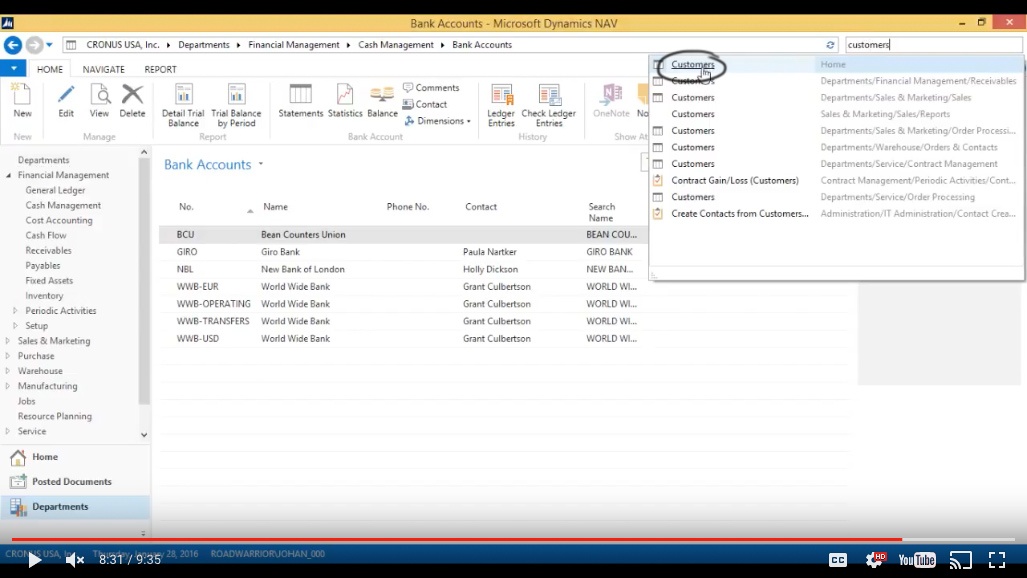Open Comments for bank account
The image size is (1027, 578).
click(x=431, y=88)
